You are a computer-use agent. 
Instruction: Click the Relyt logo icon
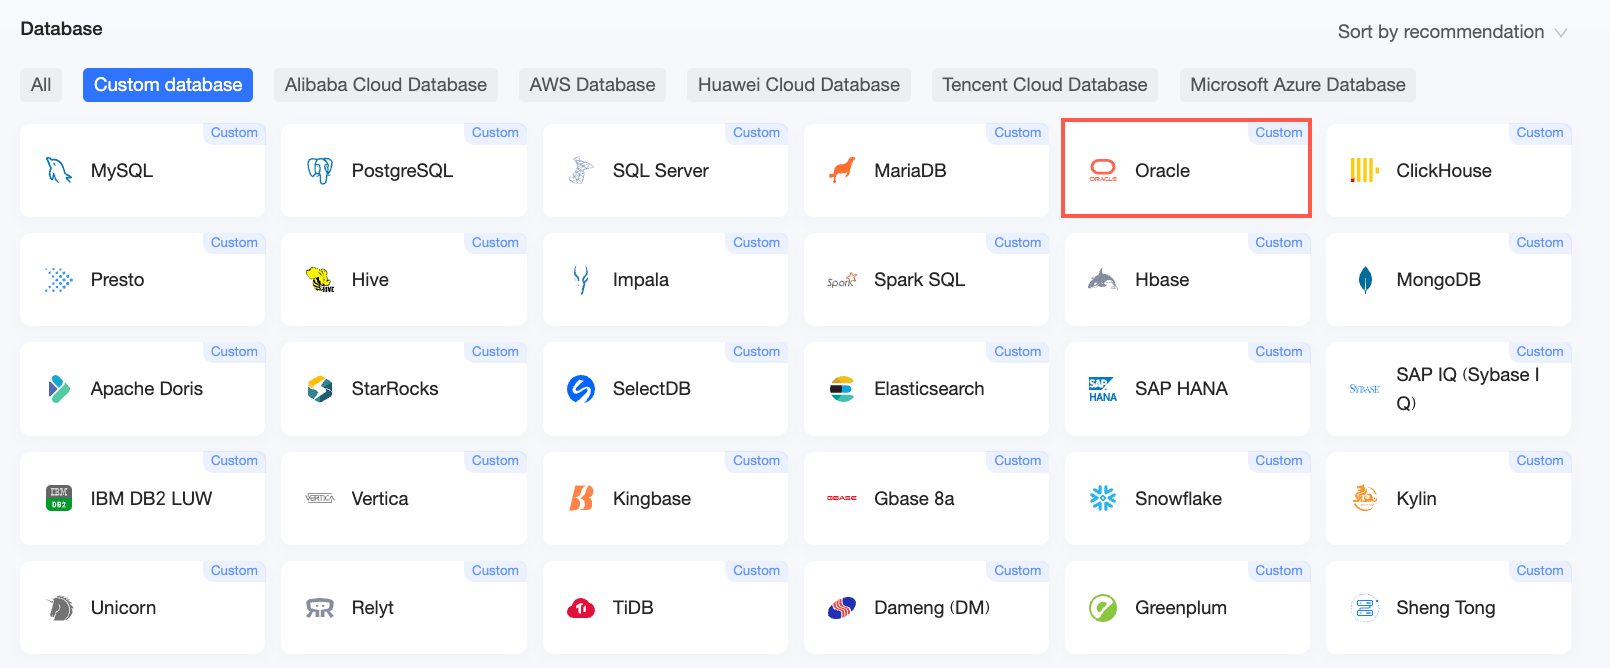tap(320, 608)
